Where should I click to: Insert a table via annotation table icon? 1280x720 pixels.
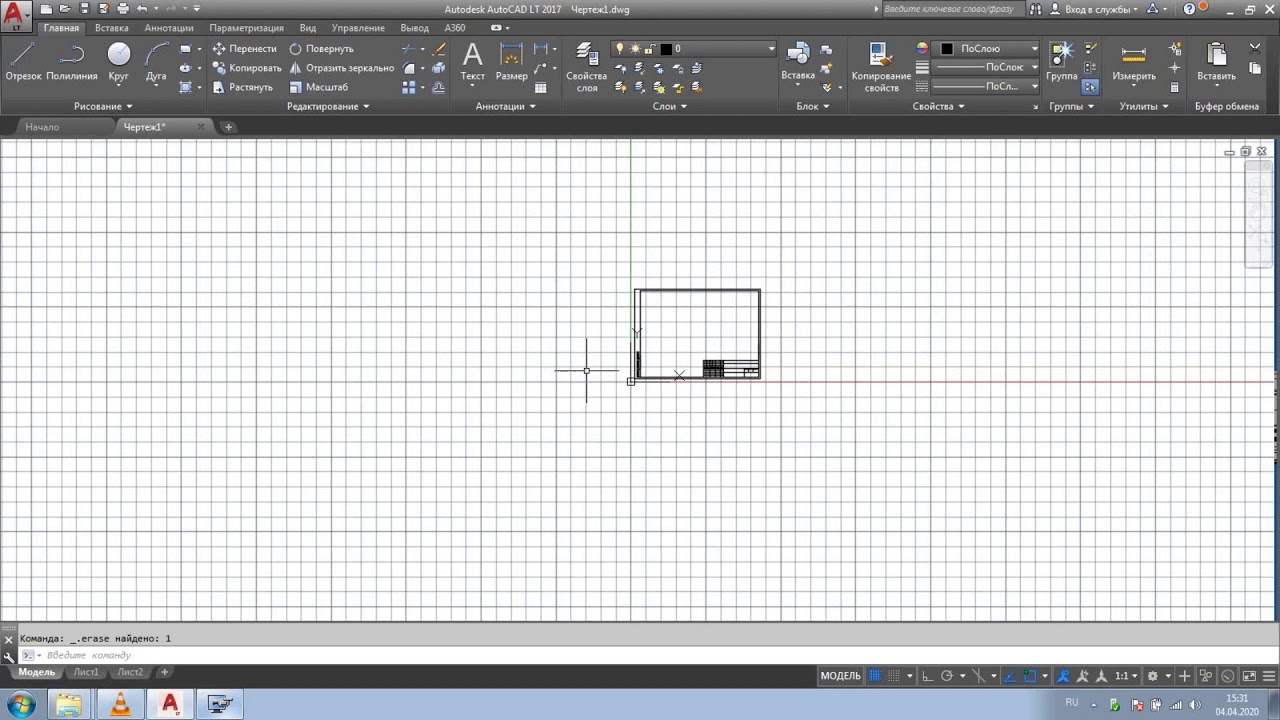tap(541, 88)
